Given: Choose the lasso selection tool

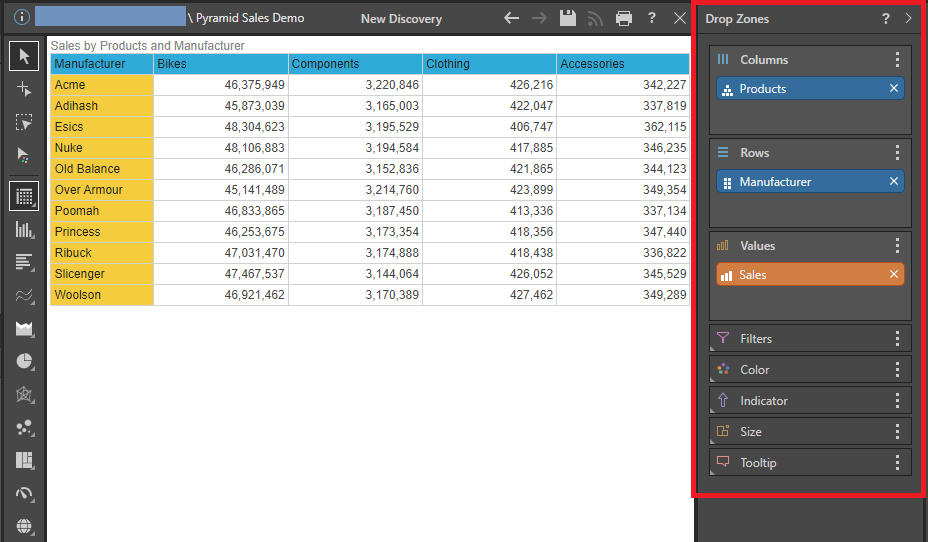Looking at the screenshot, I should [24, 122].
